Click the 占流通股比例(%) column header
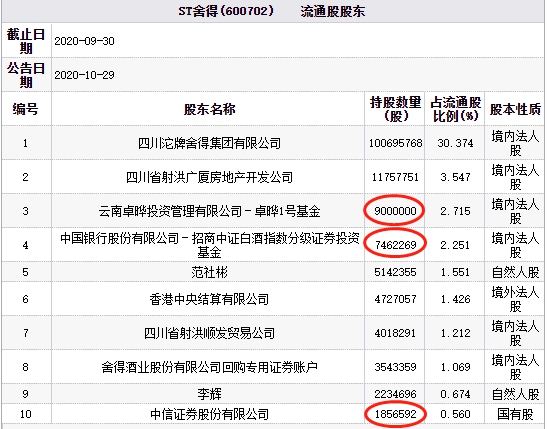The width and height of the screenshot is (548, 429). coord(455,109)
